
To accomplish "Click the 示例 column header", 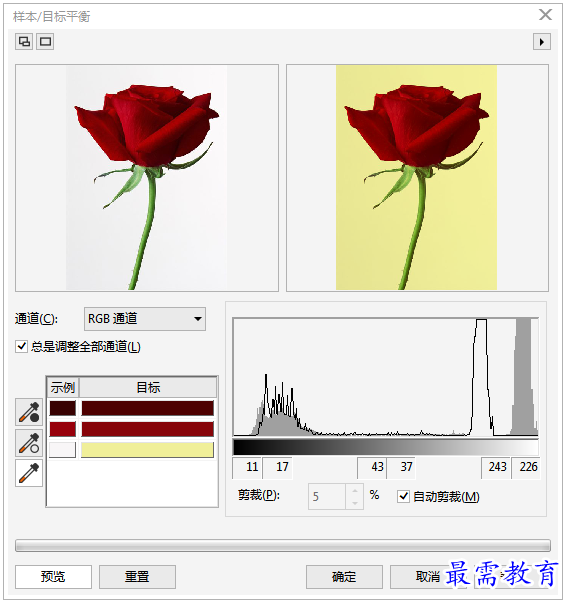I will pyautogui.click(x=63, y=387).
